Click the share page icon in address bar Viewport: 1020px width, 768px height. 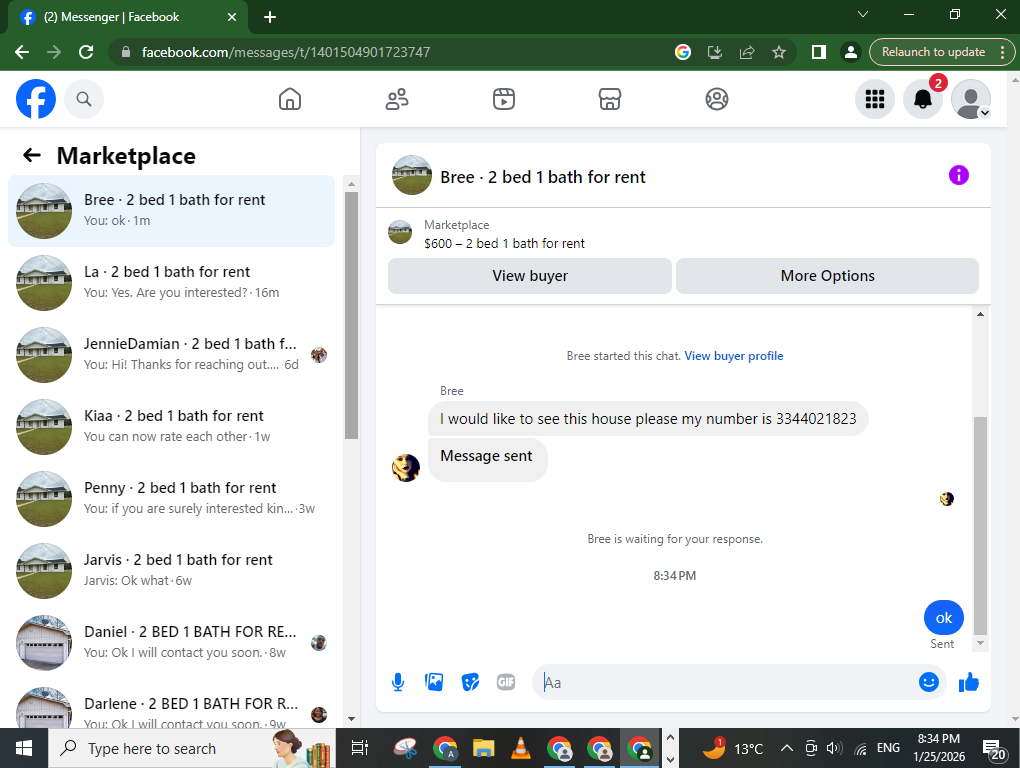(747, 52)
